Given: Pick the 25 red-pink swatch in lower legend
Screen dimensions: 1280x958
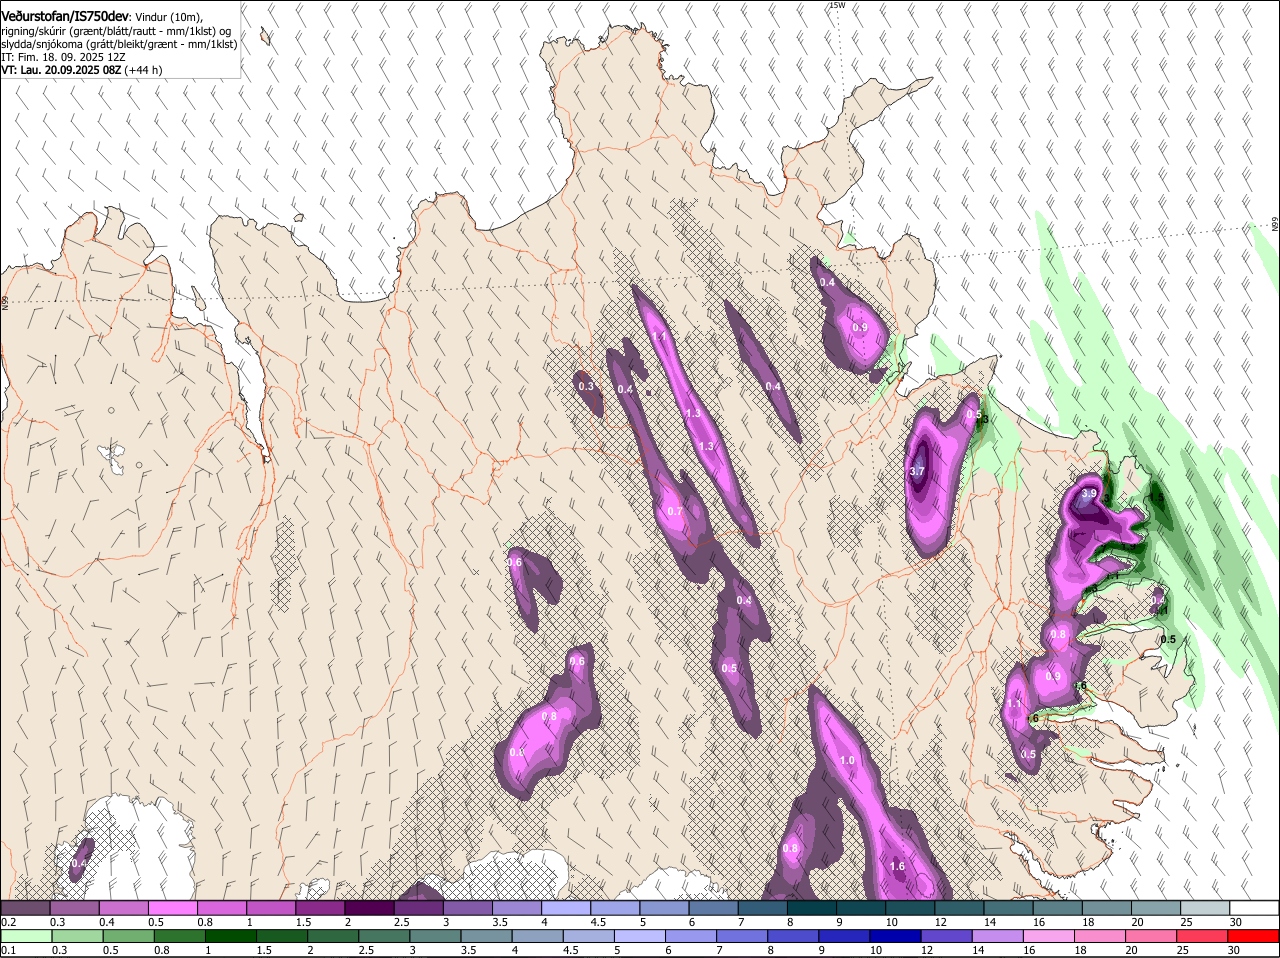Looking at the screenshot, I should [1202, 936].
